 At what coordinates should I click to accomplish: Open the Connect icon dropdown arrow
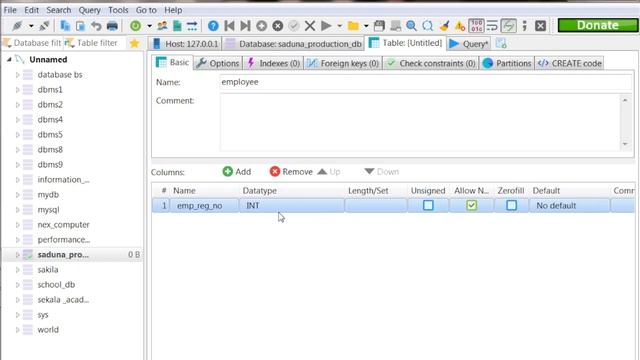(31, 26)
